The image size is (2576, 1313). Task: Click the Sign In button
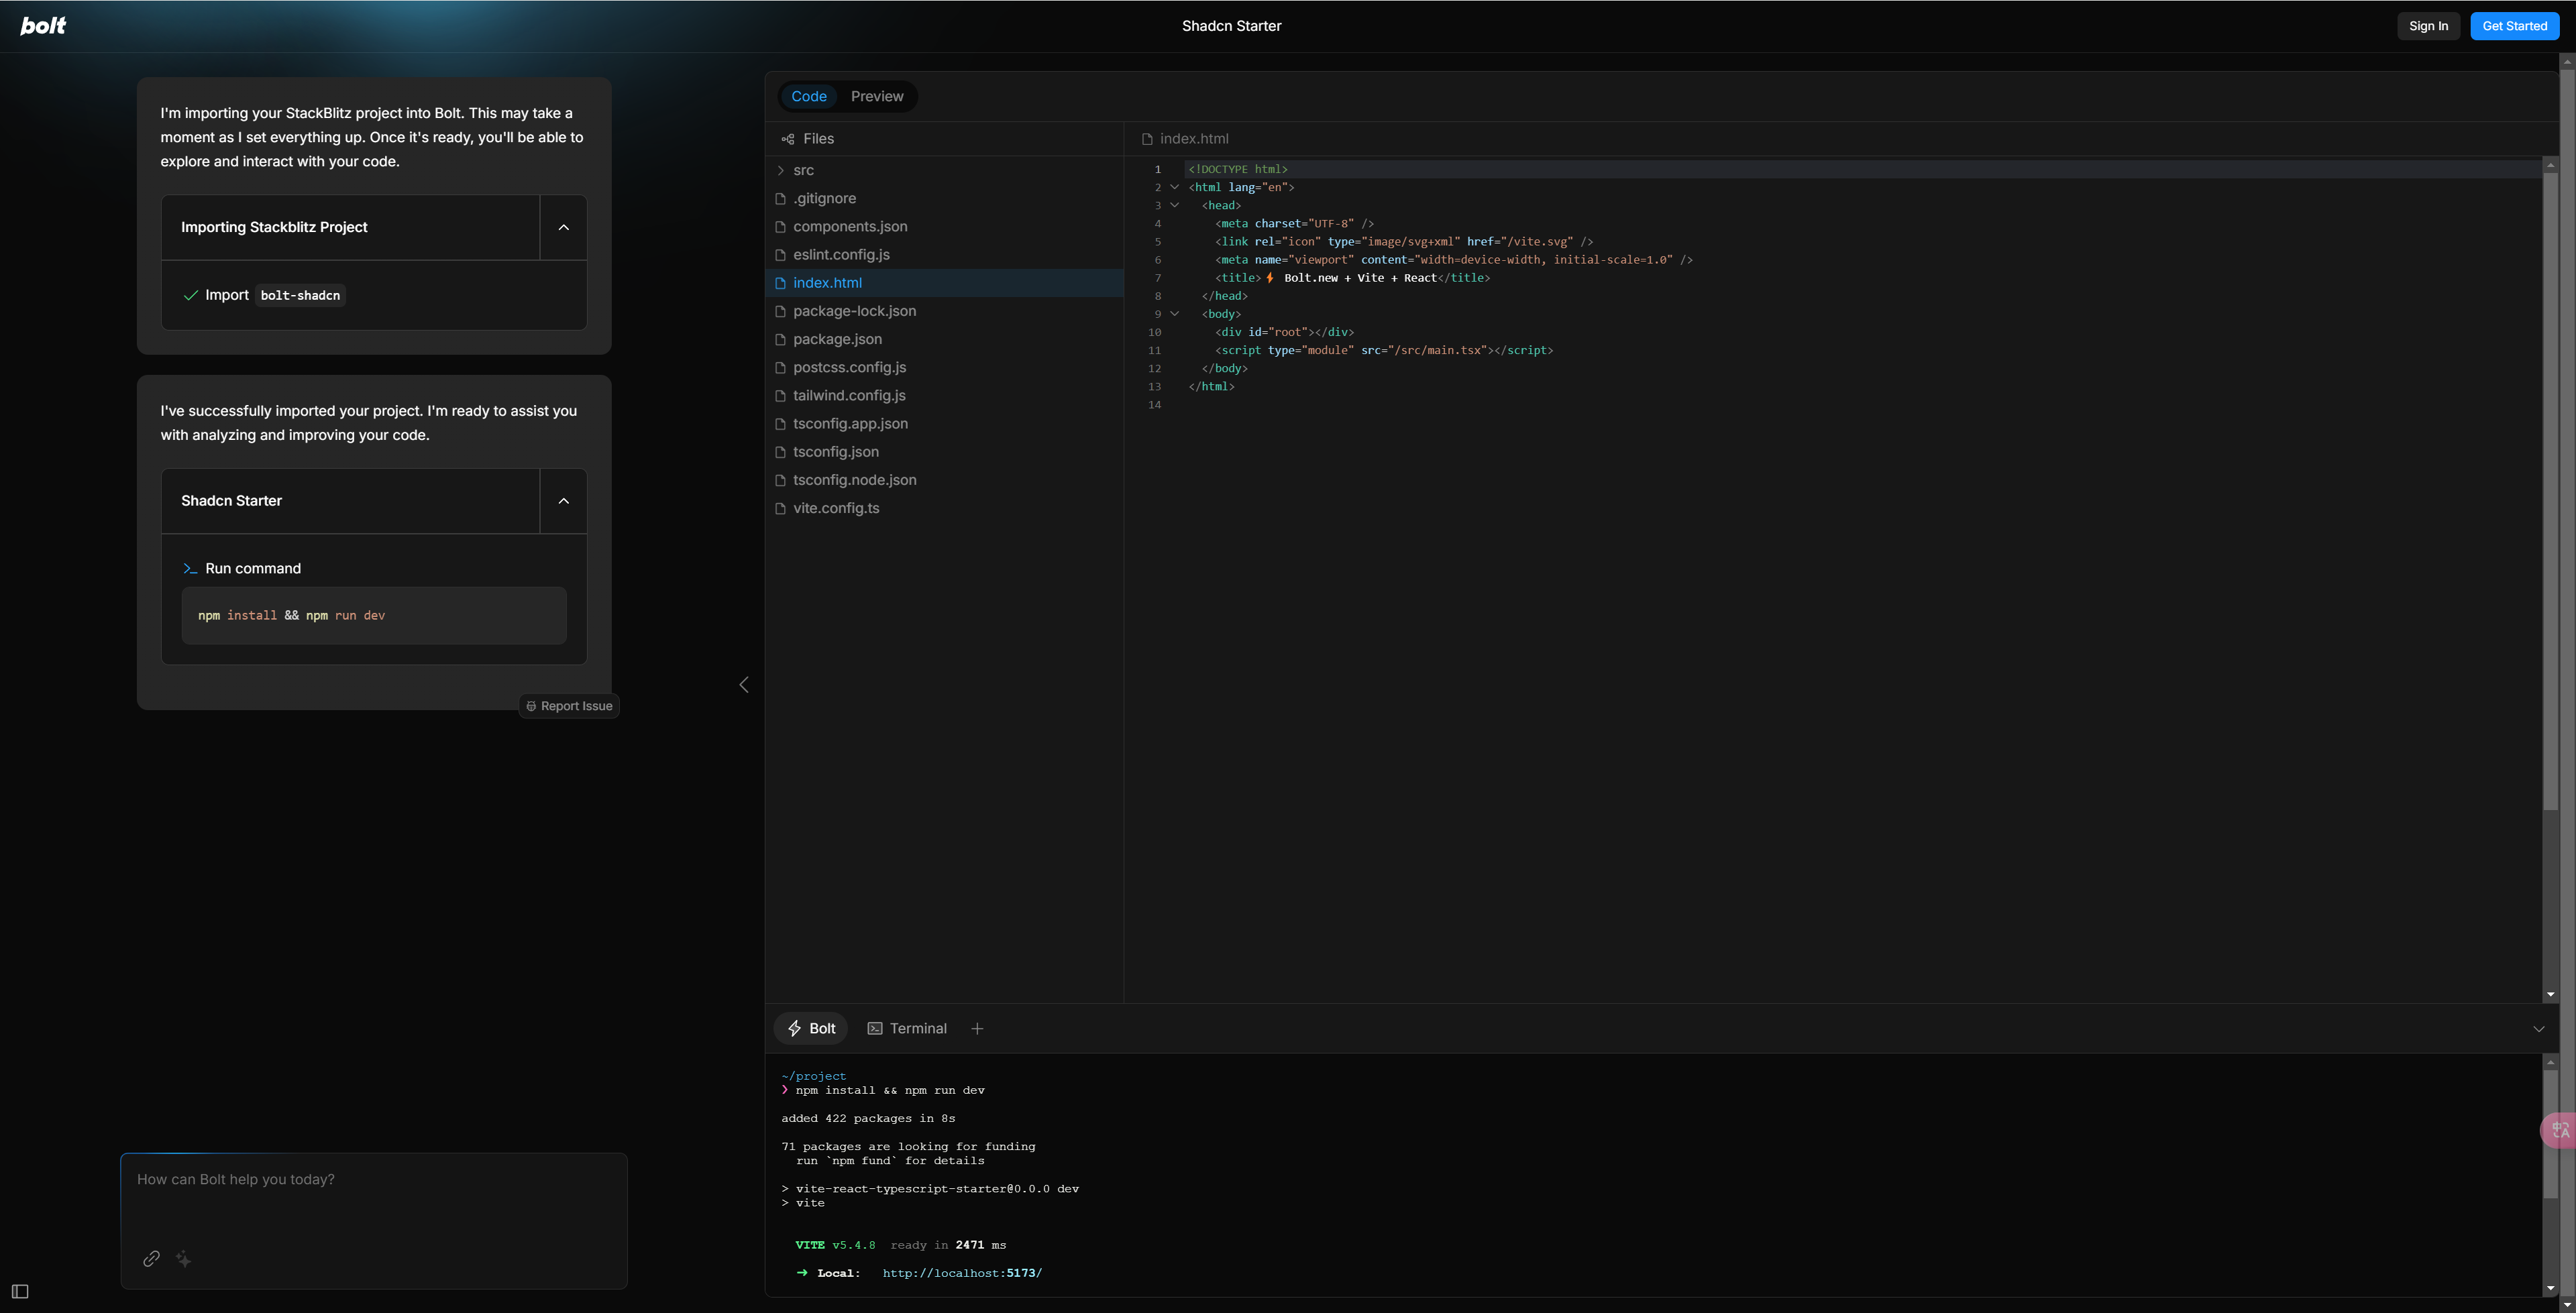click(2428, 26)
